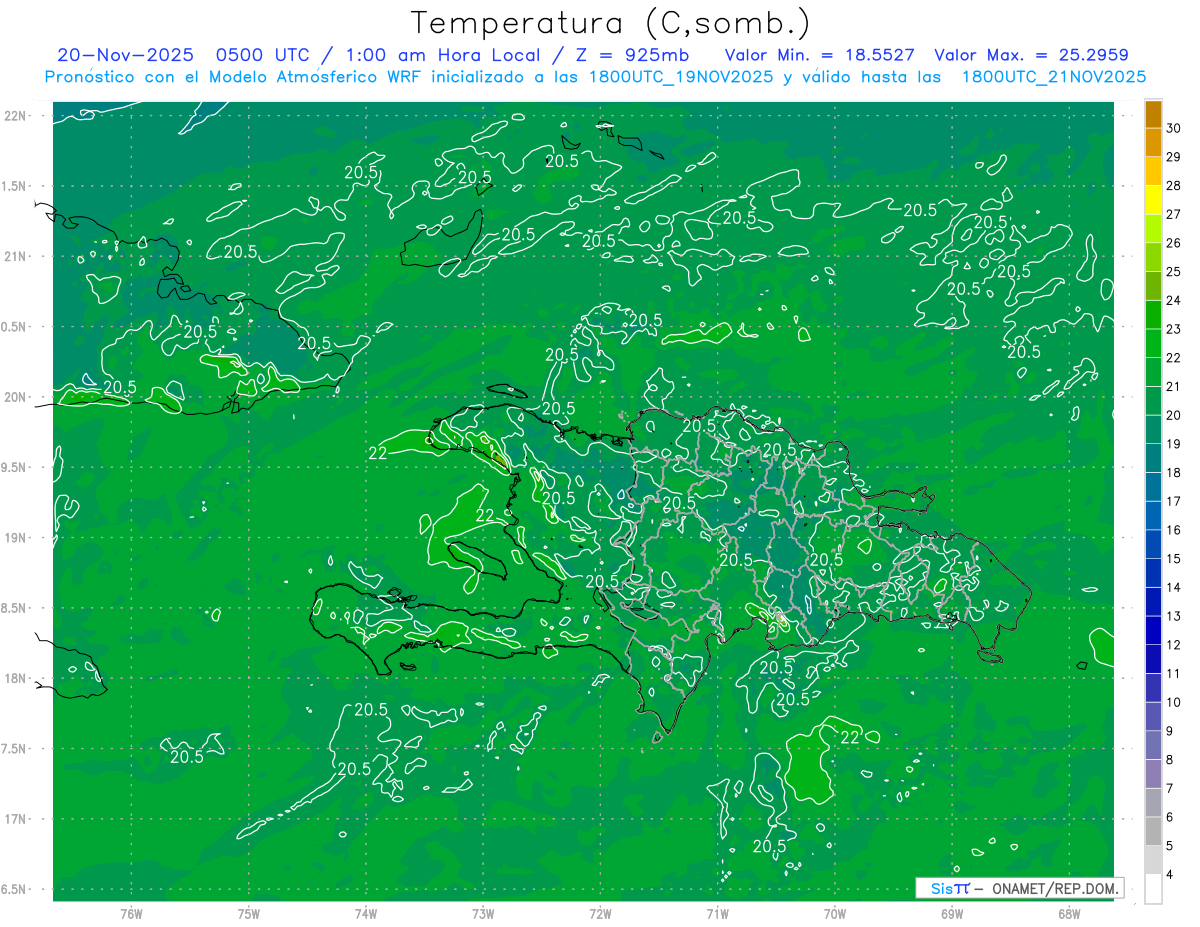The height and width of the screenshot is (927, 1200).
Task: Click the dark orange swatch above legend 30
Action: tap(1153, 114)
